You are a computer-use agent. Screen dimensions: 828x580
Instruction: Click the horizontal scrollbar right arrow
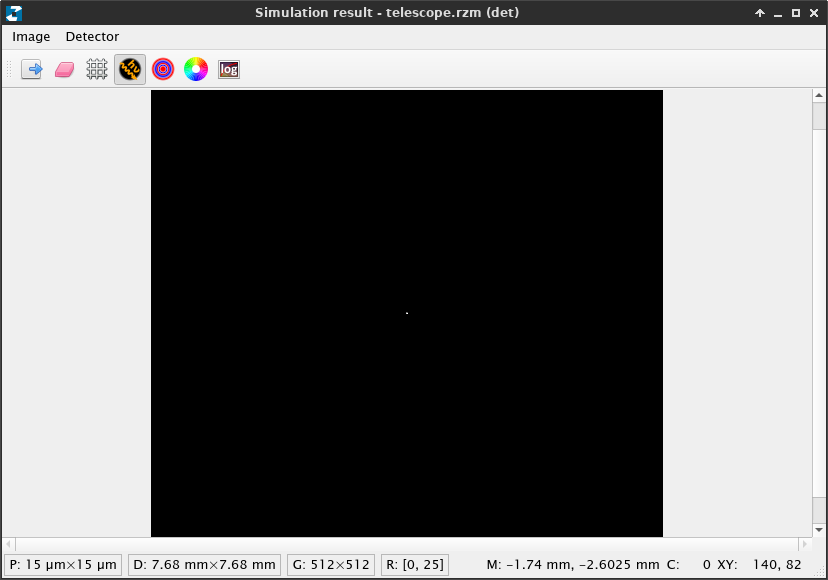click(805, 544)
